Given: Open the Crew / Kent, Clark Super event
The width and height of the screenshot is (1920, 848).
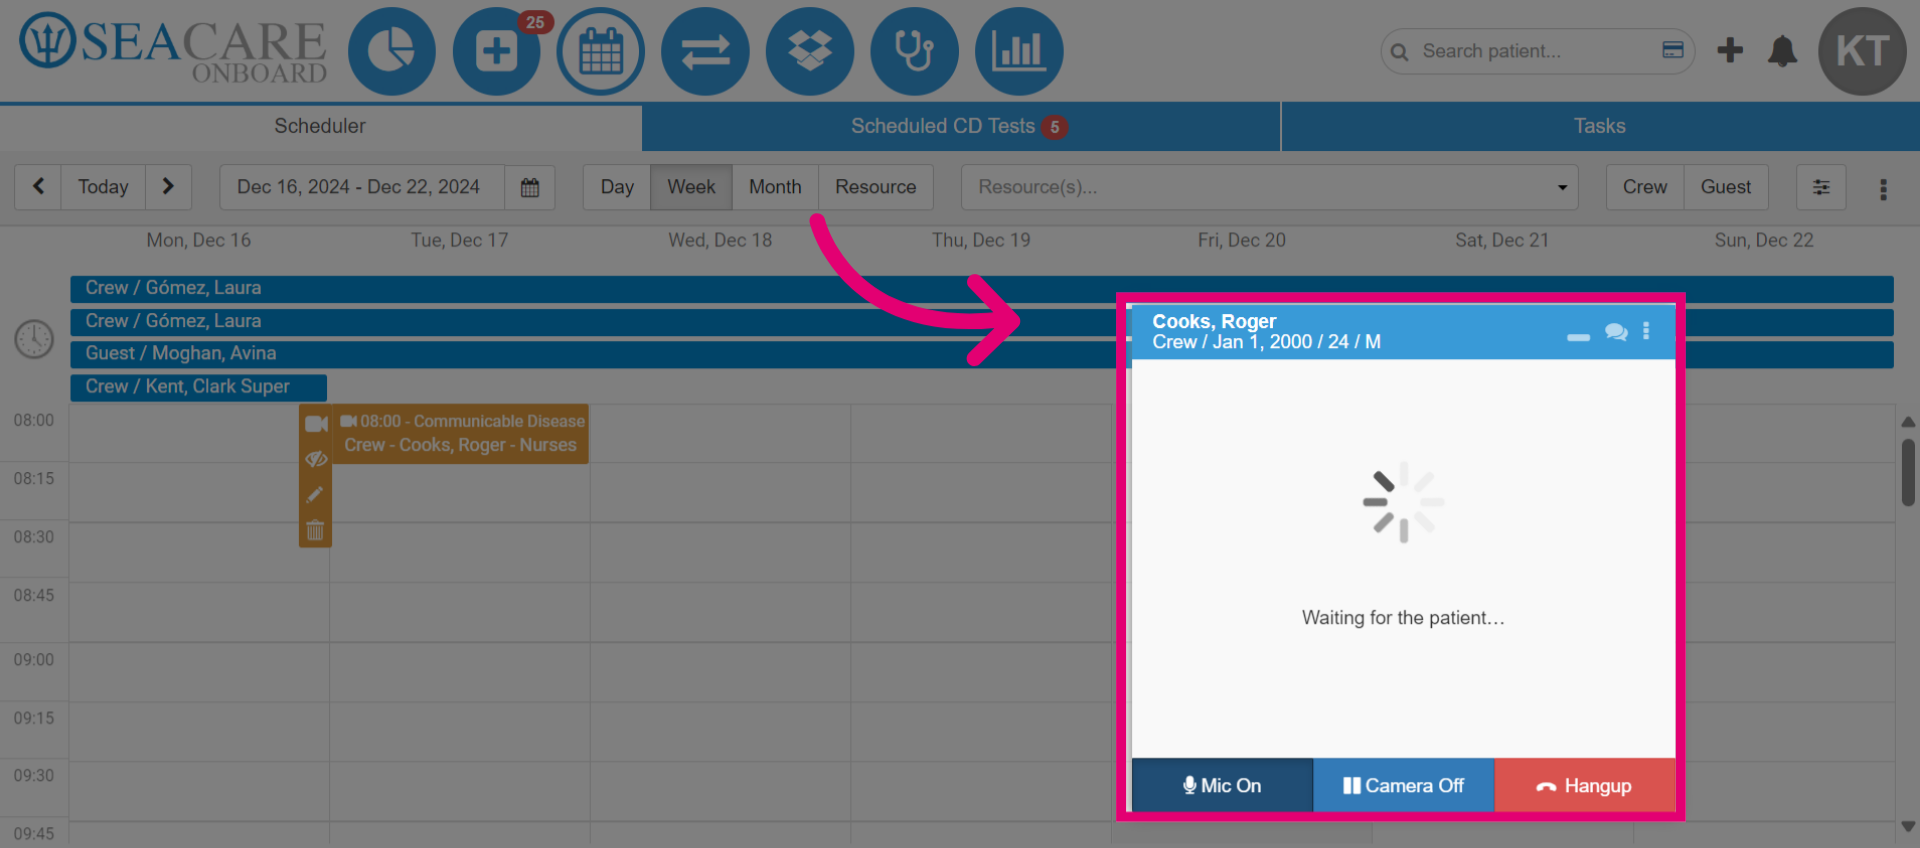Looking at the screenshot, I should pyautogui.click(x=198, y=387).
